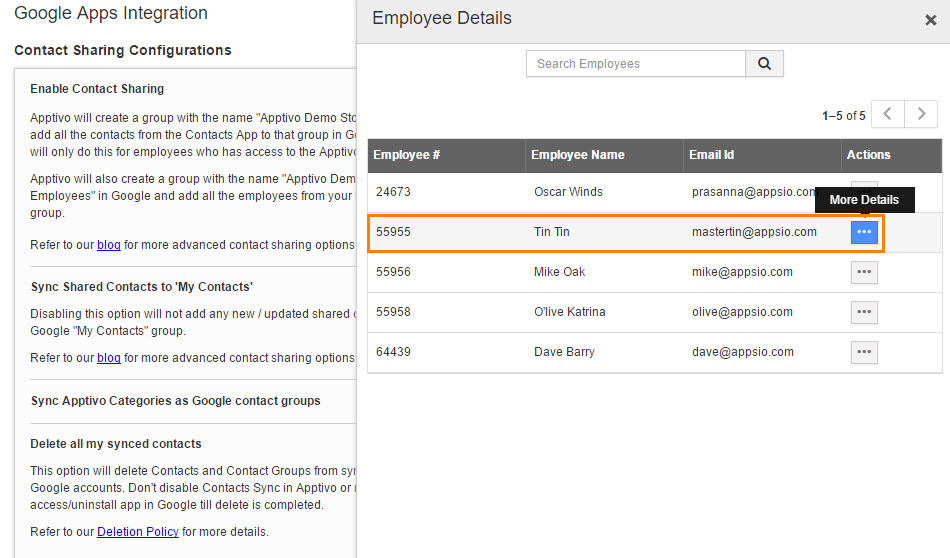Click email prasanna@appsio.com
Image resolution: width=950 pixels, height=558 pixels.
[754, 192]
